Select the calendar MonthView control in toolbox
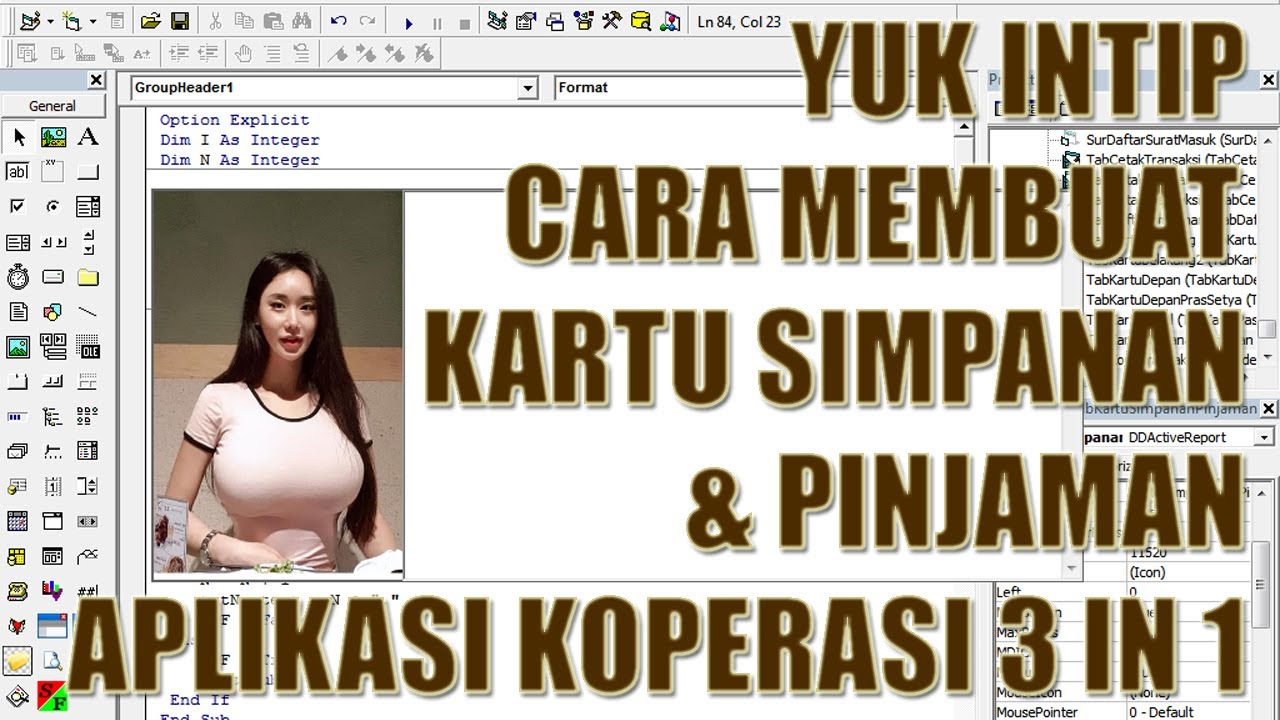Screen dimensions: 1280x720 click(18, 520)
